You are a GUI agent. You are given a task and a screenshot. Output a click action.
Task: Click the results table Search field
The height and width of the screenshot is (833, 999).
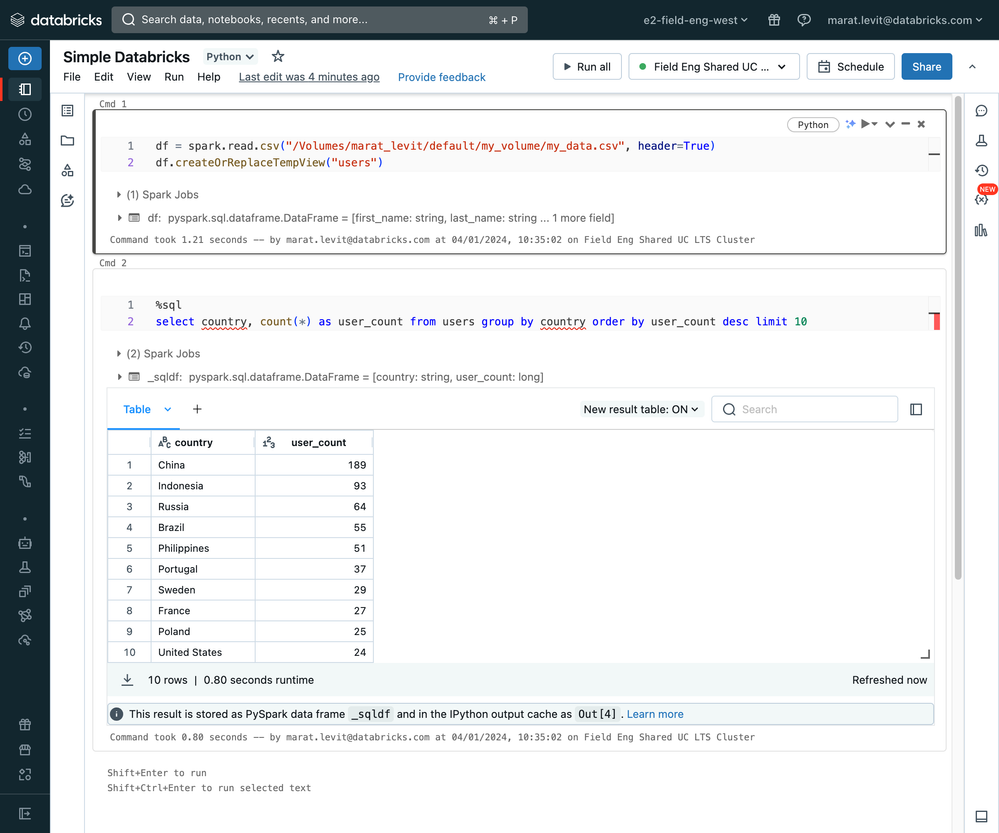pos(815,409)
